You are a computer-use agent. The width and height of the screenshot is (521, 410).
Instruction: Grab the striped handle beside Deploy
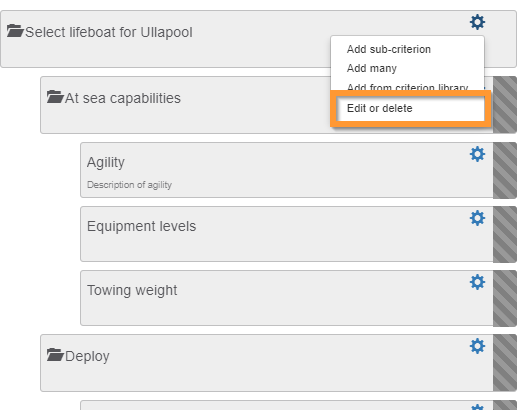(505, 363)
